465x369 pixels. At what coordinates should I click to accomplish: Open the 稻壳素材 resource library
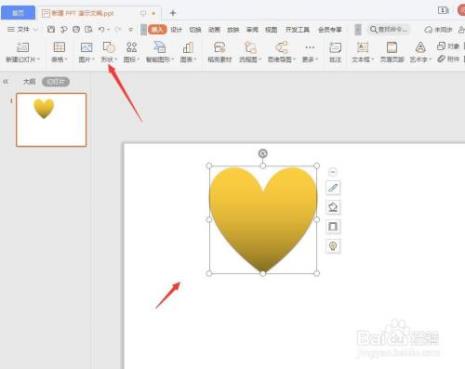point(219,52)
